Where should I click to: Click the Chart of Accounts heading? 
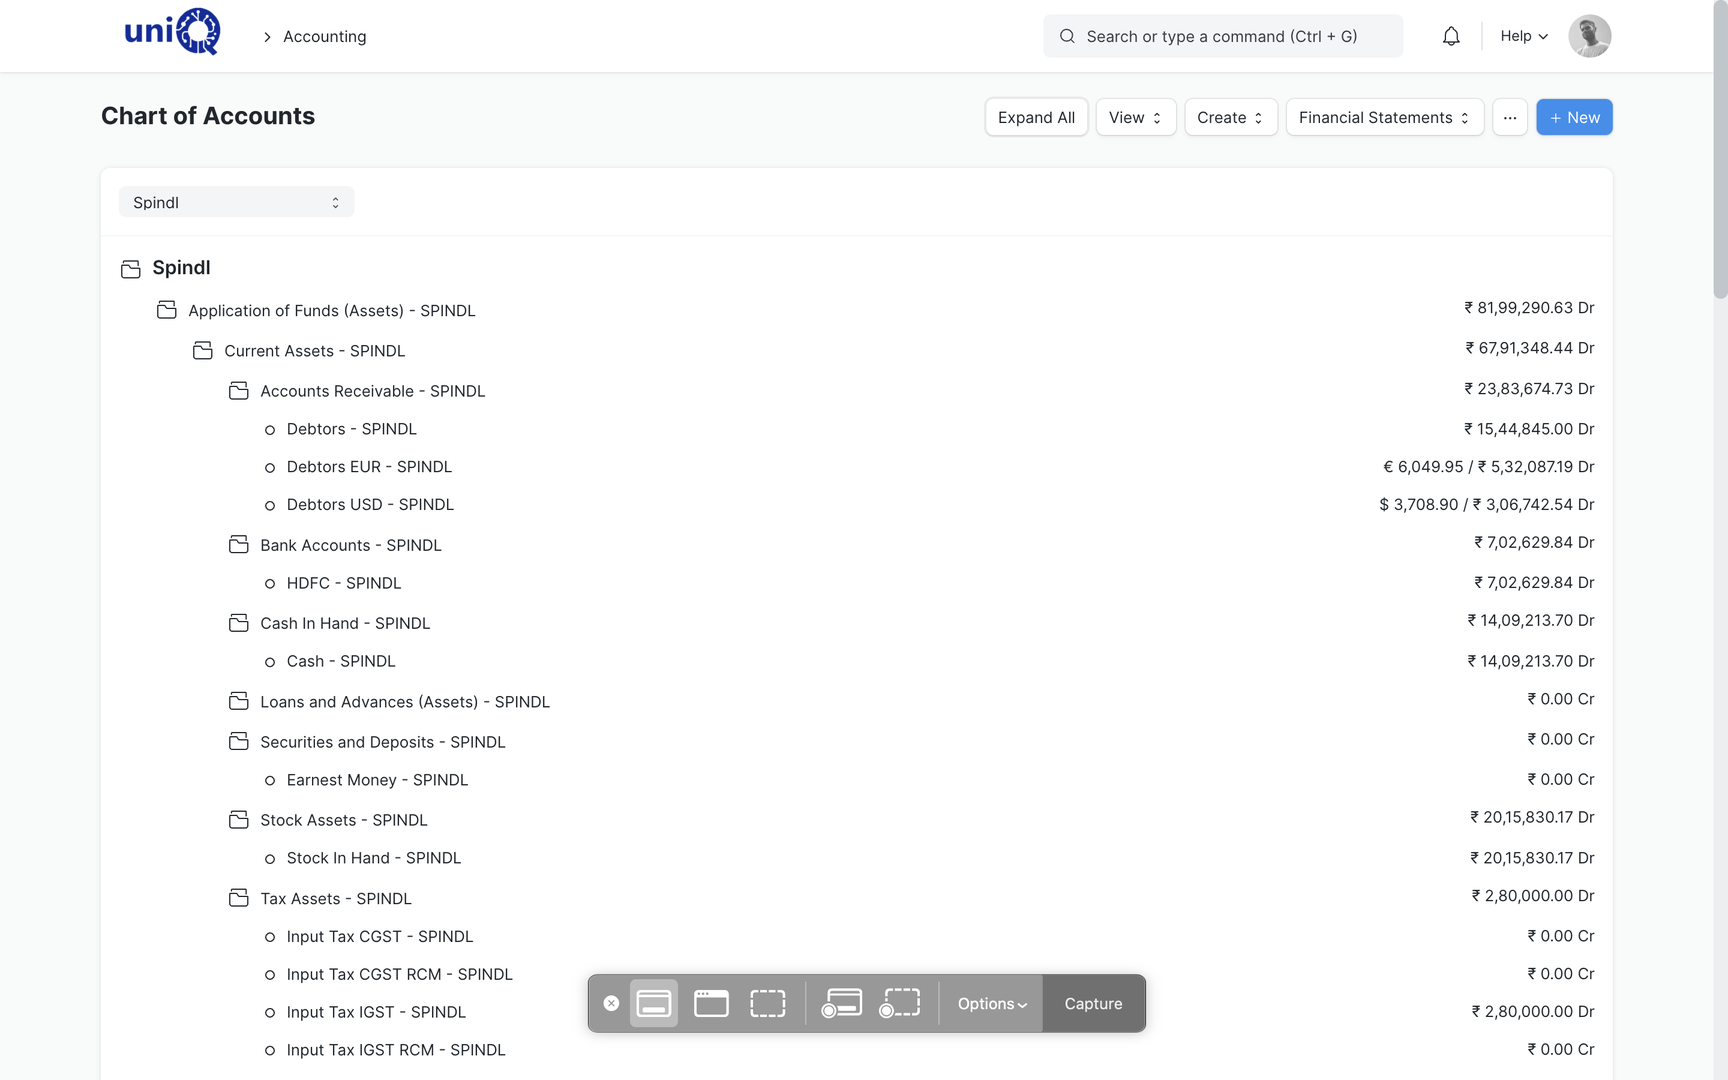click(208, 116)
